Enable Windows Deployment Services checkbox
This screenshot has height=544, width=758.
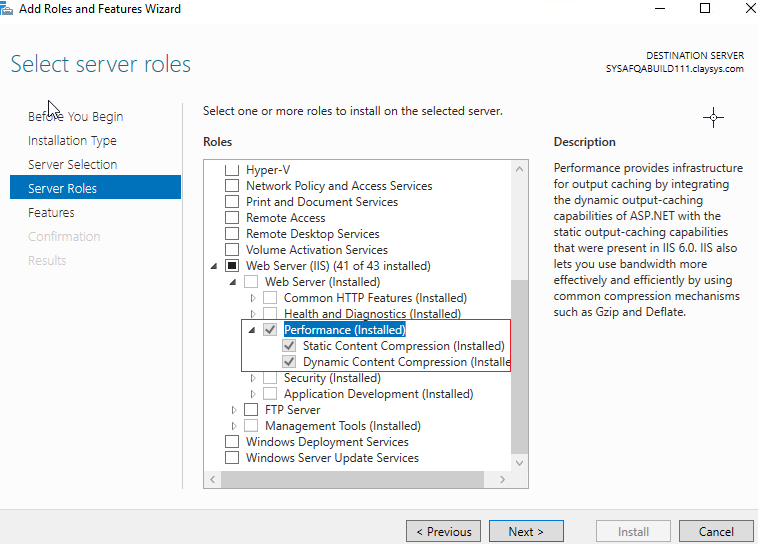[232, 441]
